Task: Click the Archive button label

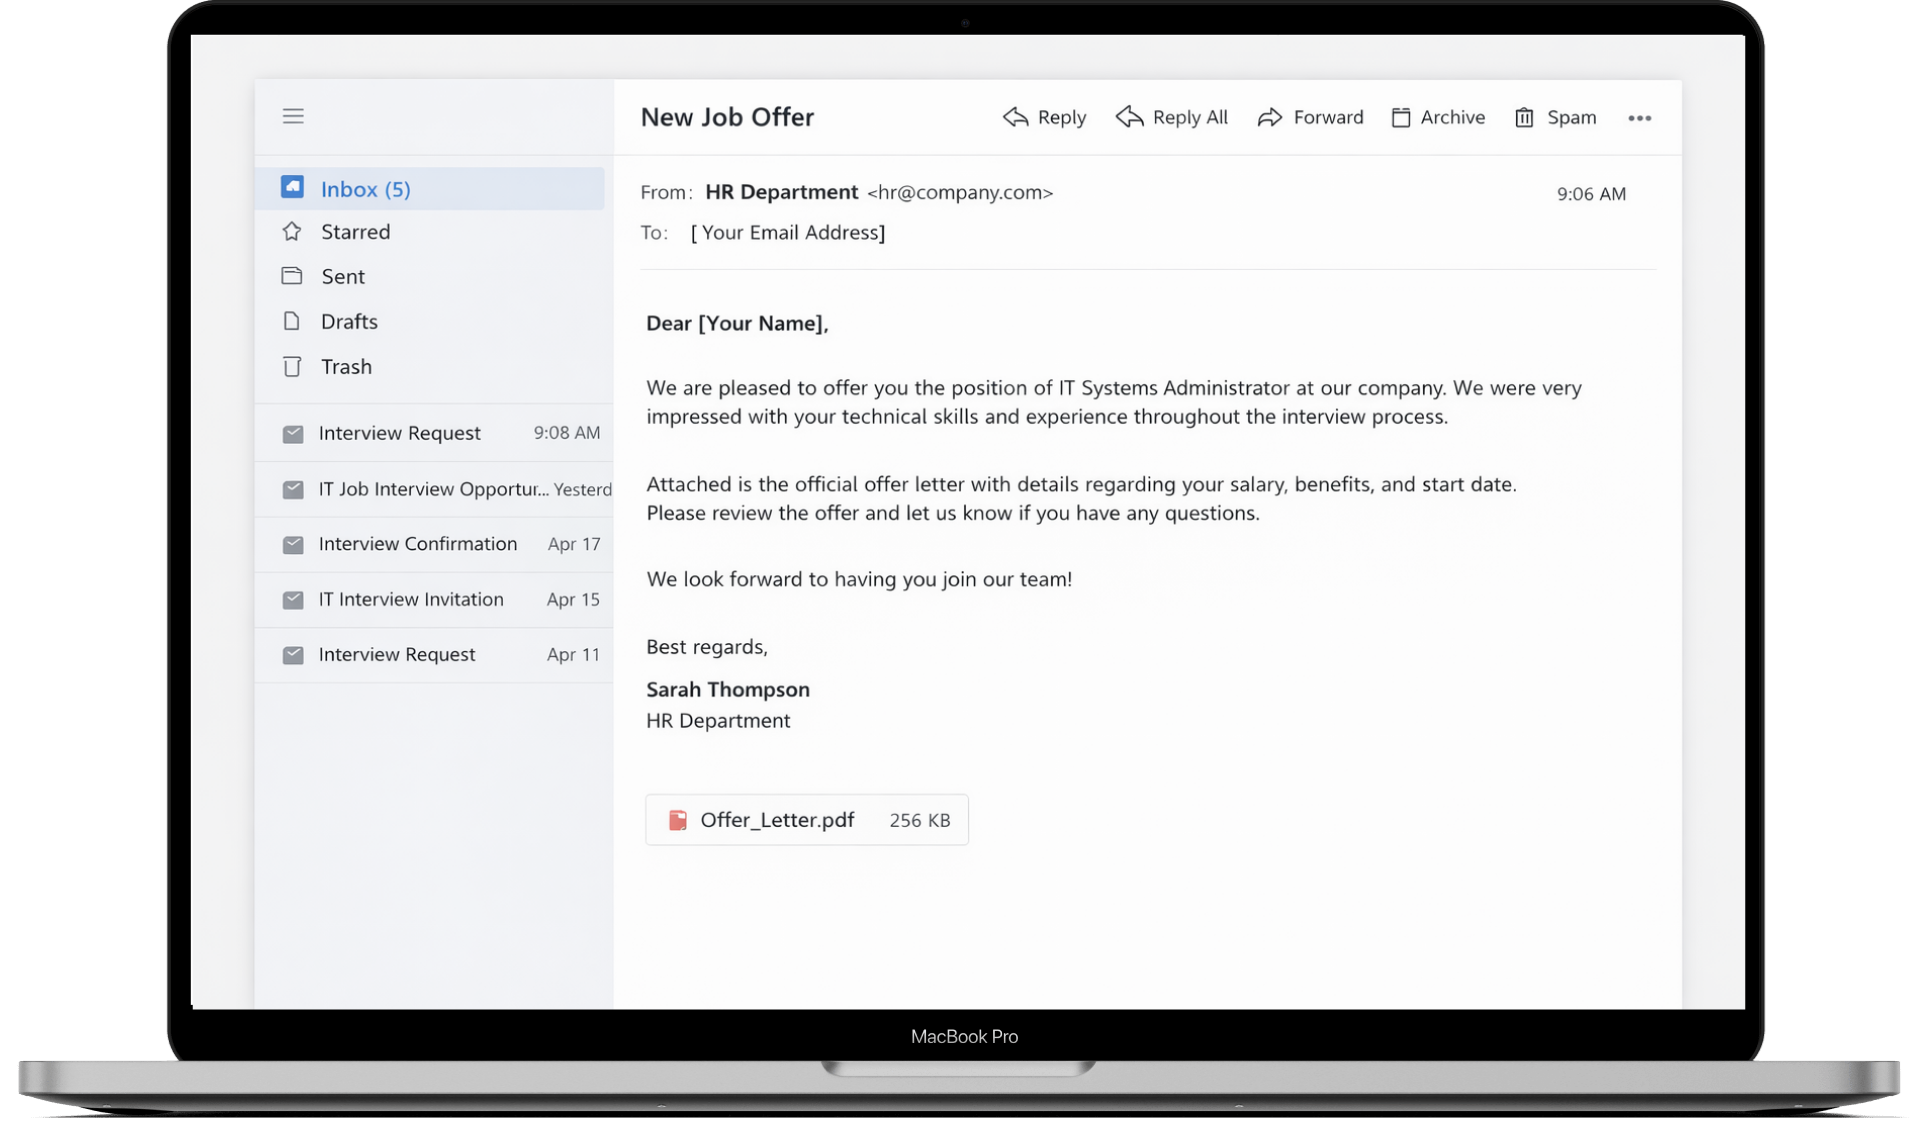Action: (1452, 117)
